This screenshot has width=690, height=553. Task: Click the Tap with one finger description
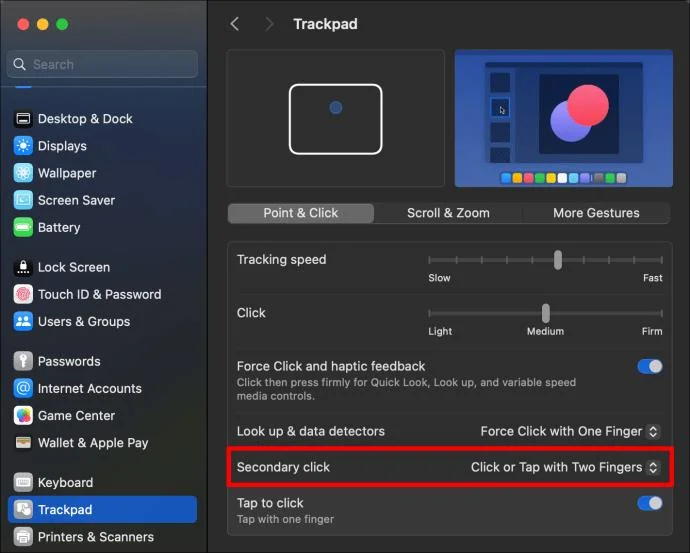(x=285, y=519)
